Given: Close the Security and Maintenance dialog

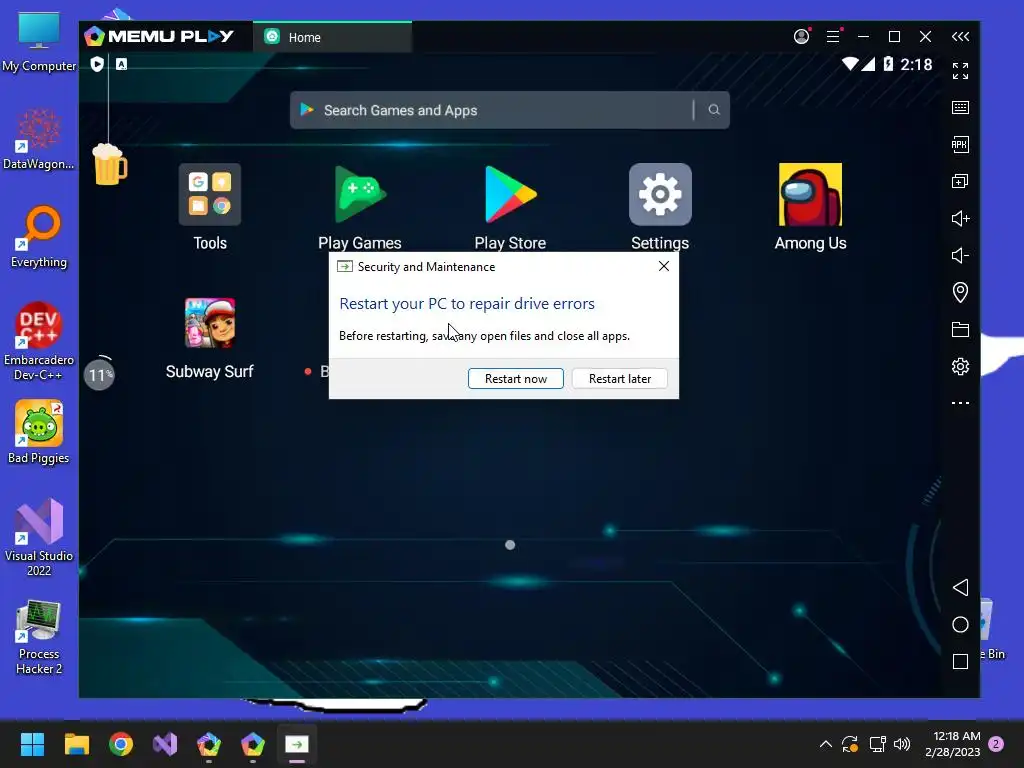Looking at the screenshot, I should click(664, 266).
